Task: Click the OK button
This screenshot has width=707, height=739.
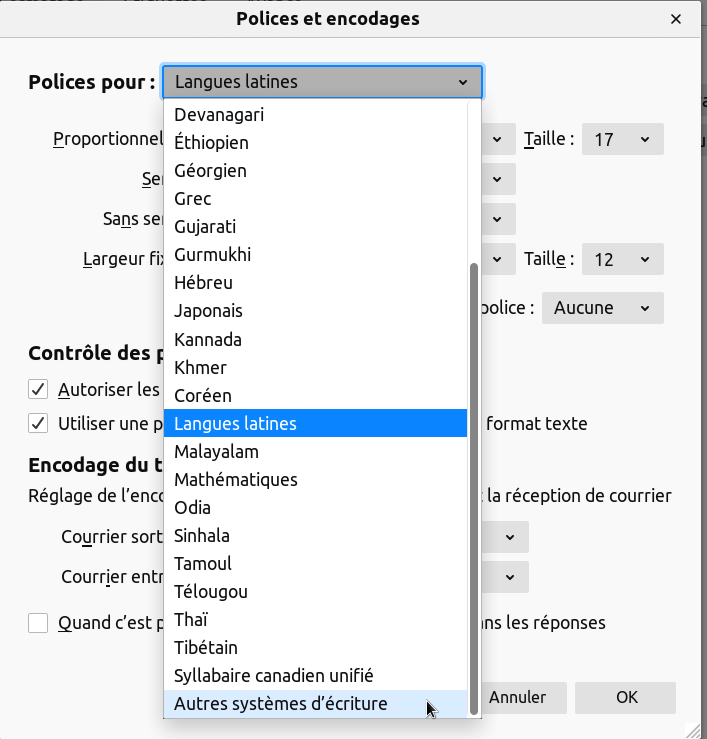Action: (x=626, y=697)
